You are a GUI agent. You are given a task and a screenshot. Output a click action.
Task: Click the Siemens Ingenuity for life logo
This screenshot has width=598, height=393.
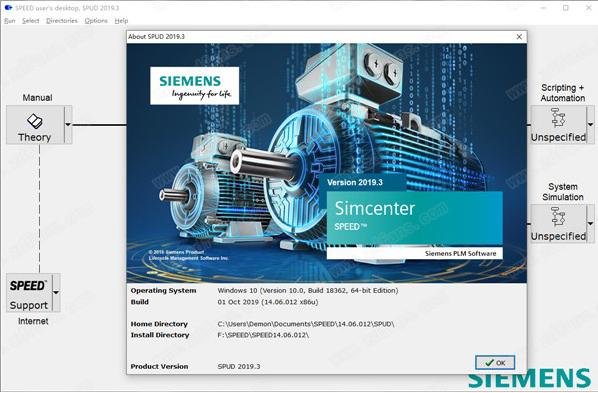pos(195,86)
